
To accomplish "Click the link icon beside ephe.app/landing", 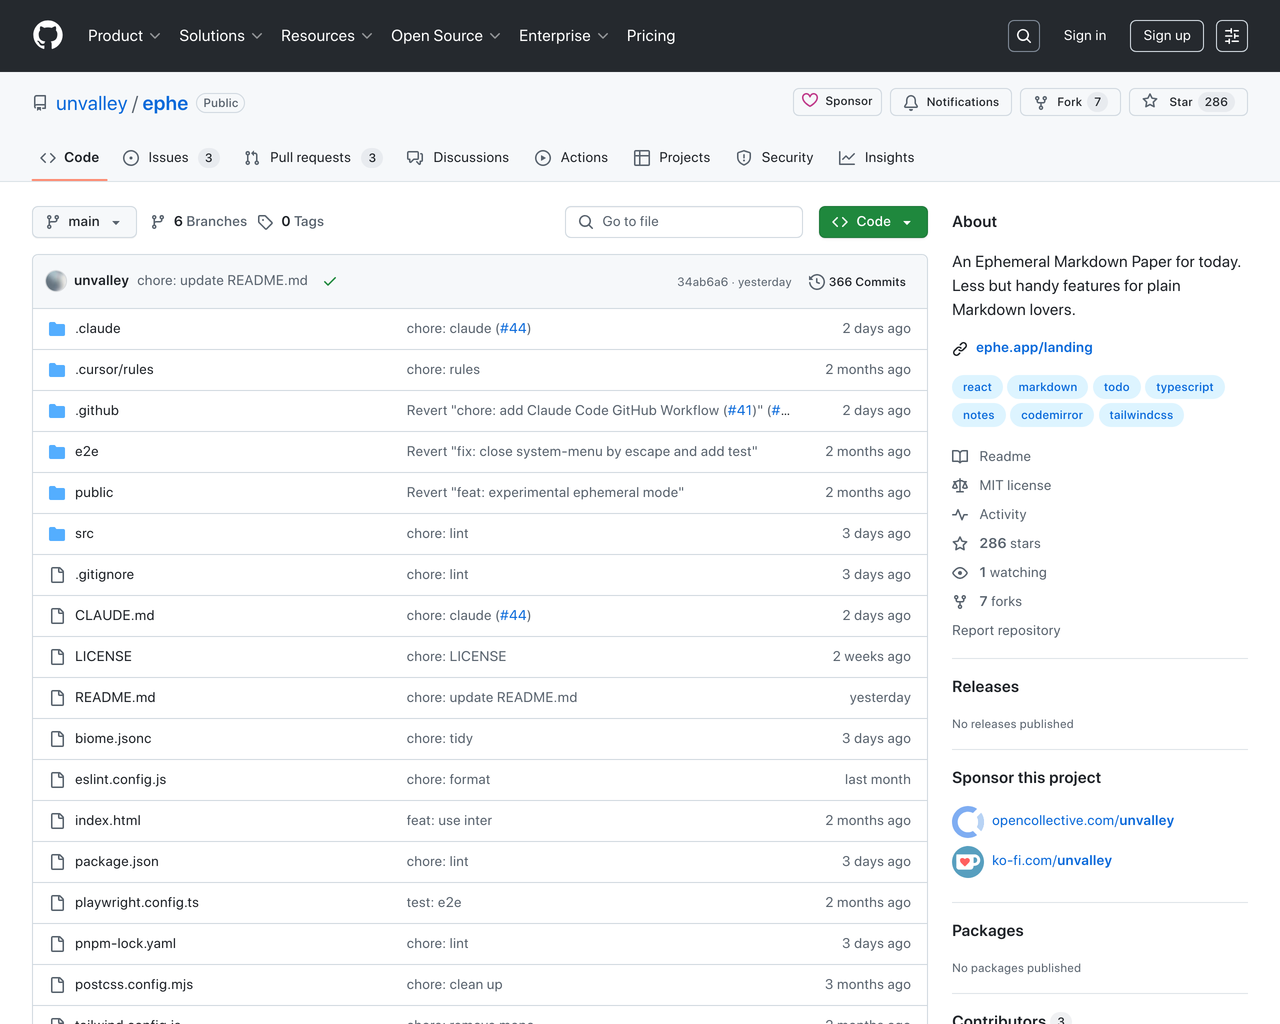I will point(960,348).
